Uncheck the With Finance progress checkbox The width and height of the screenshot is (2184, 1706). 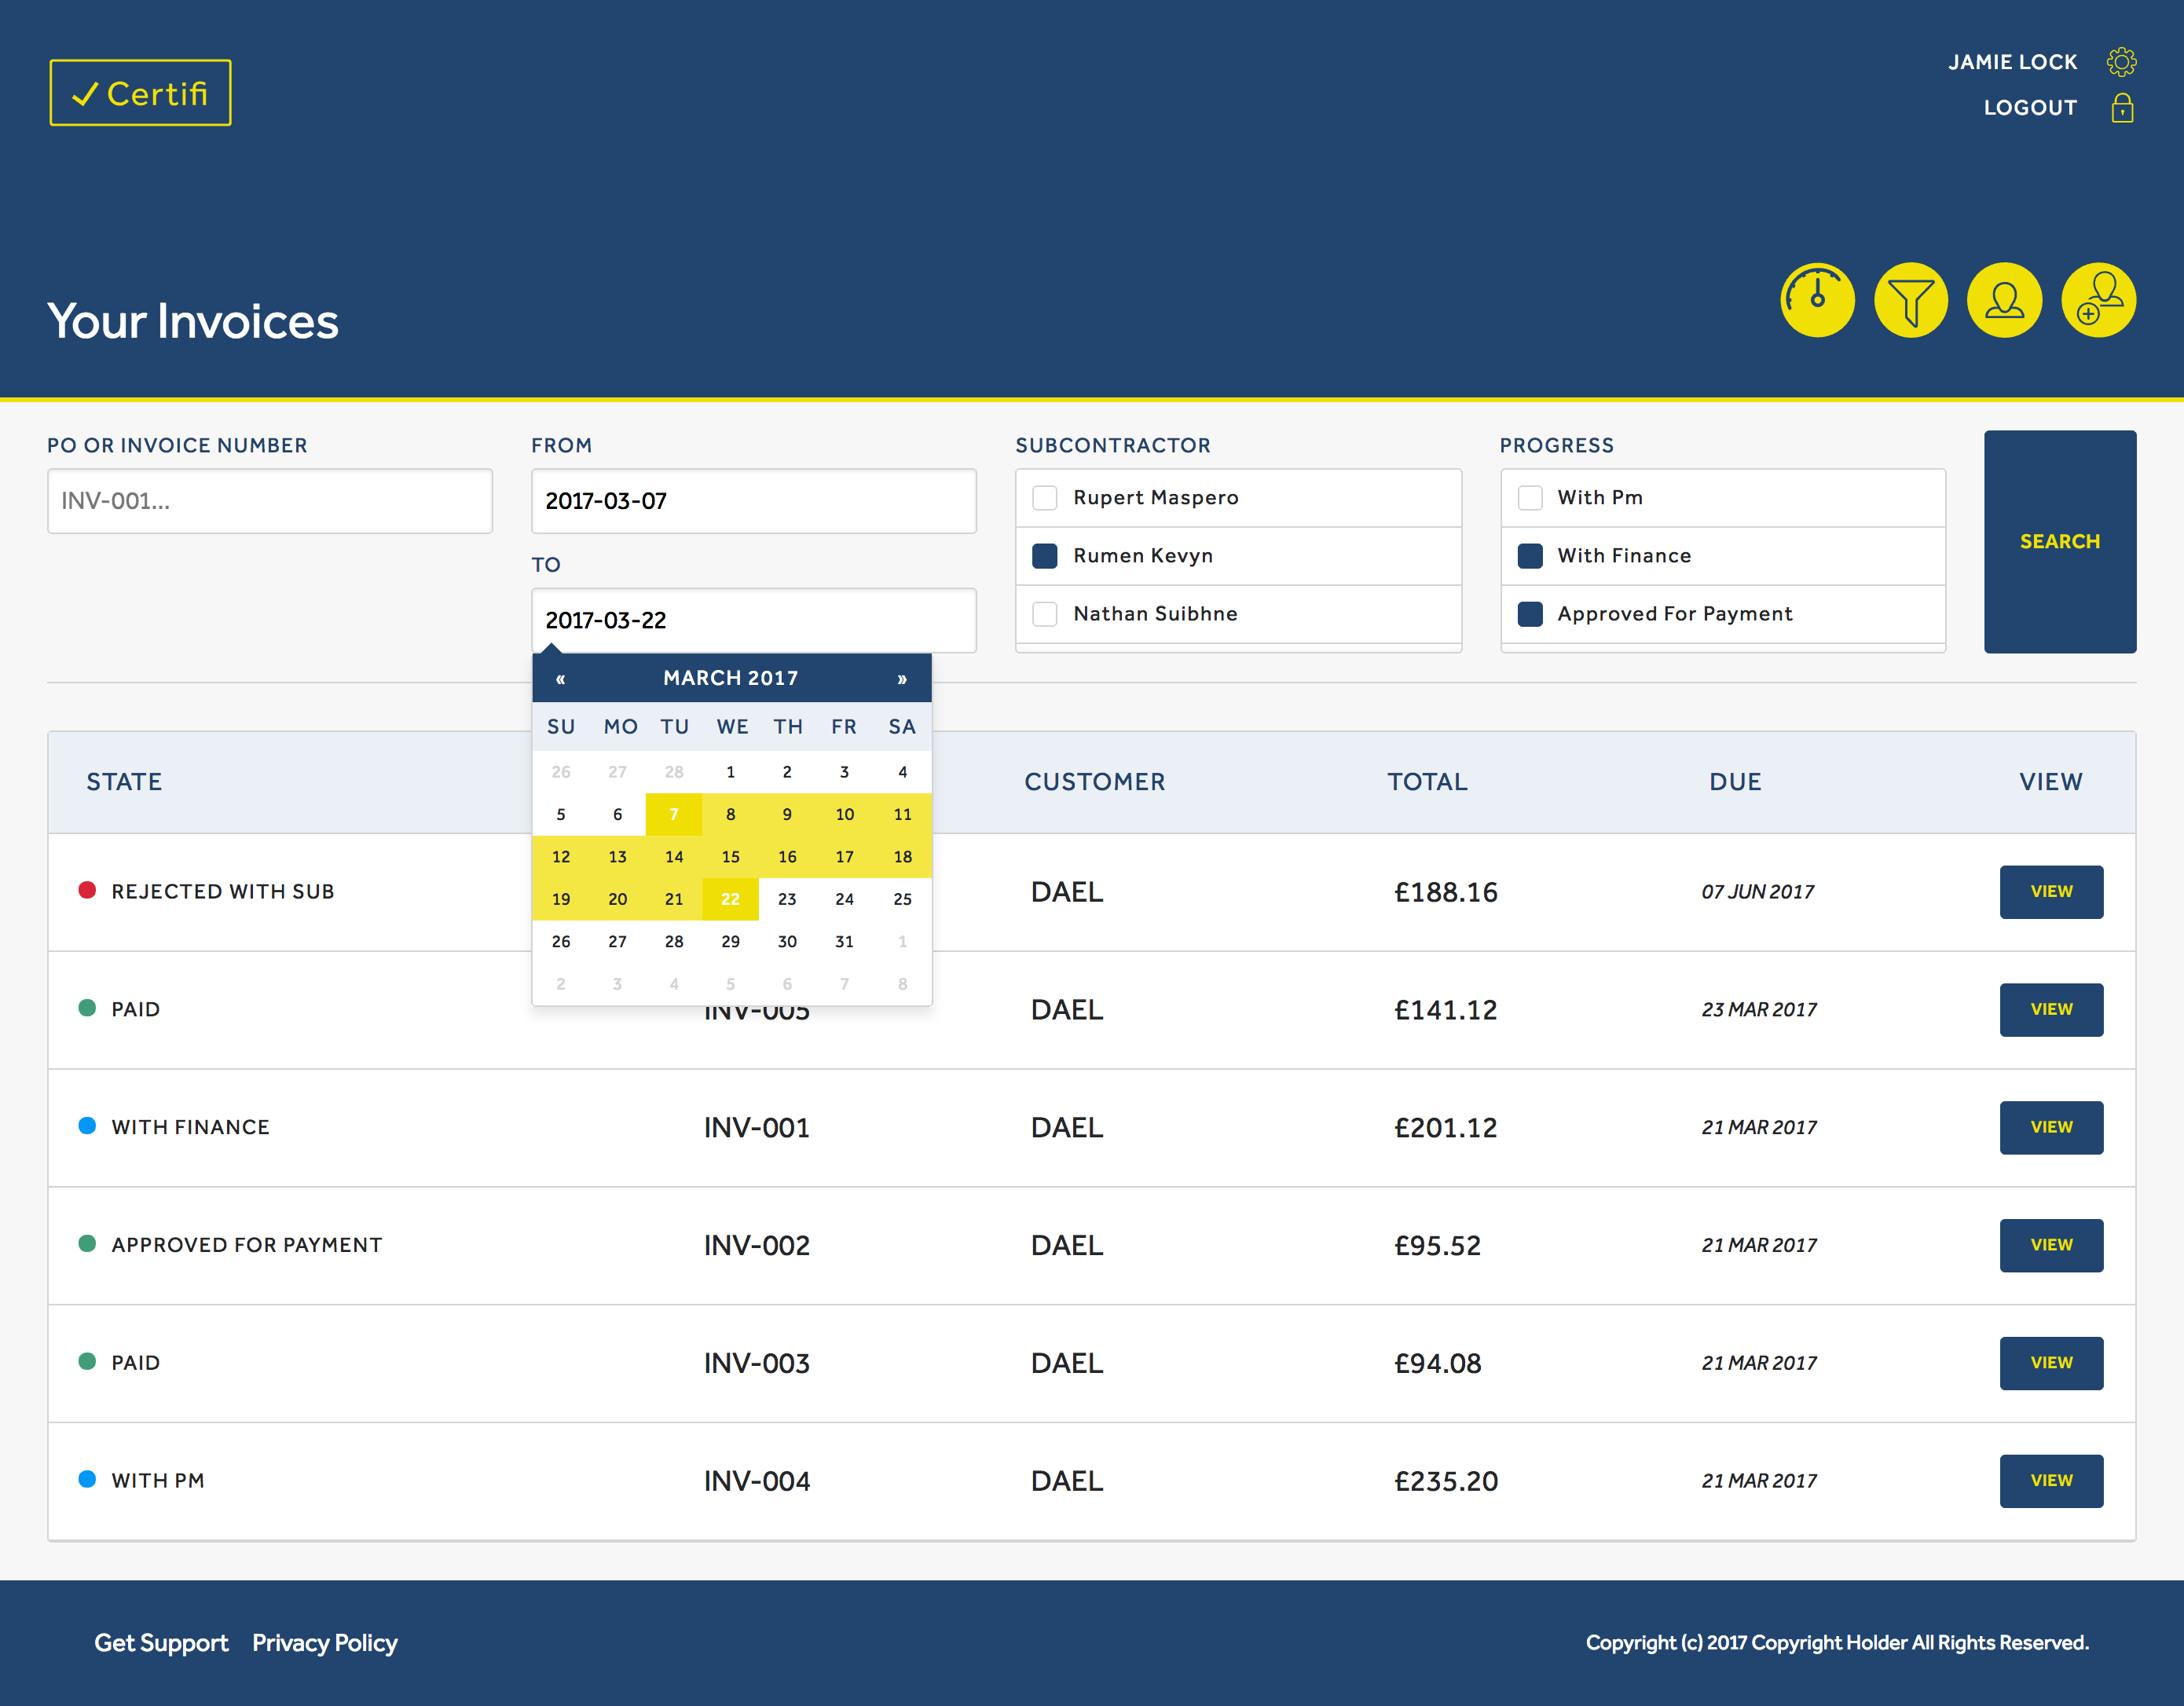(1529, 556)
